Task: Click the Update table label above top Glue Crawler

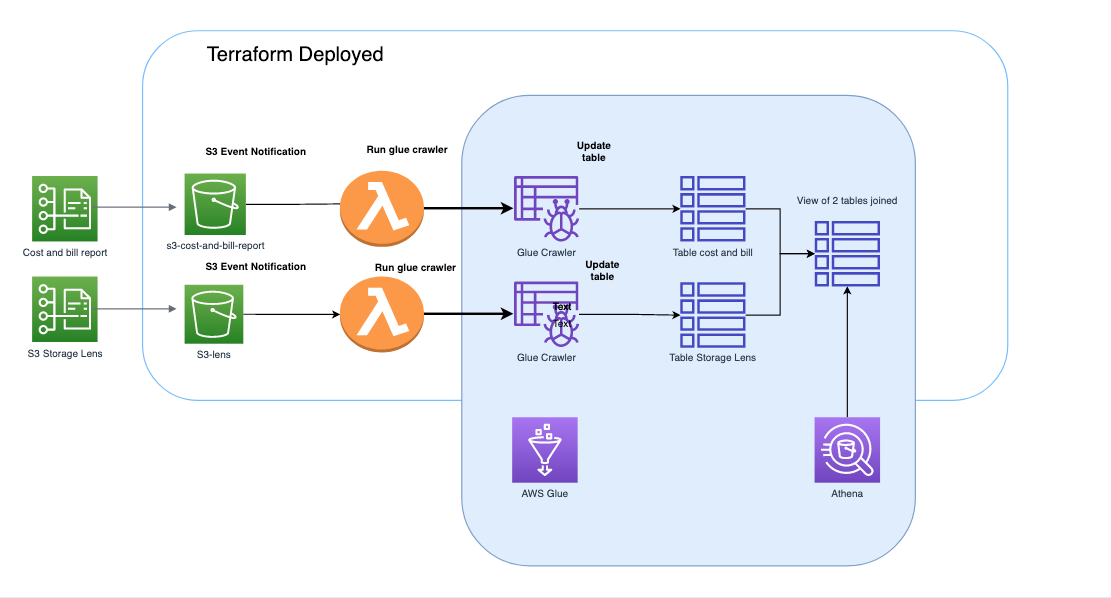Action: [593, 151]
